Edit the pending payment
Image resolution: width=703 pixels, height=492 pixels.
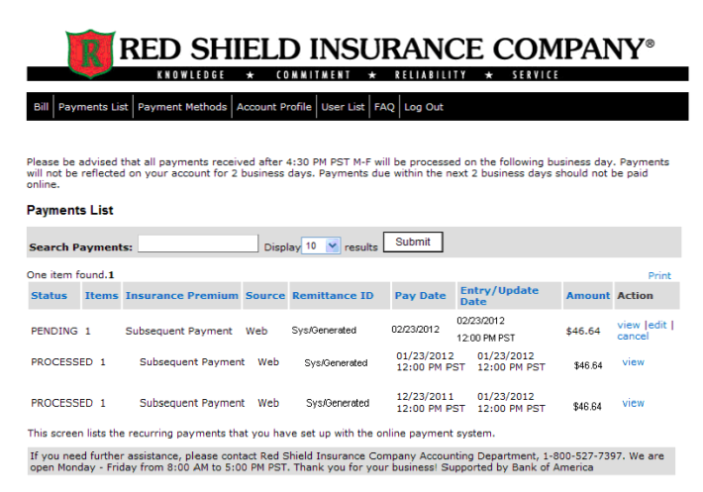tap(657, 325)
